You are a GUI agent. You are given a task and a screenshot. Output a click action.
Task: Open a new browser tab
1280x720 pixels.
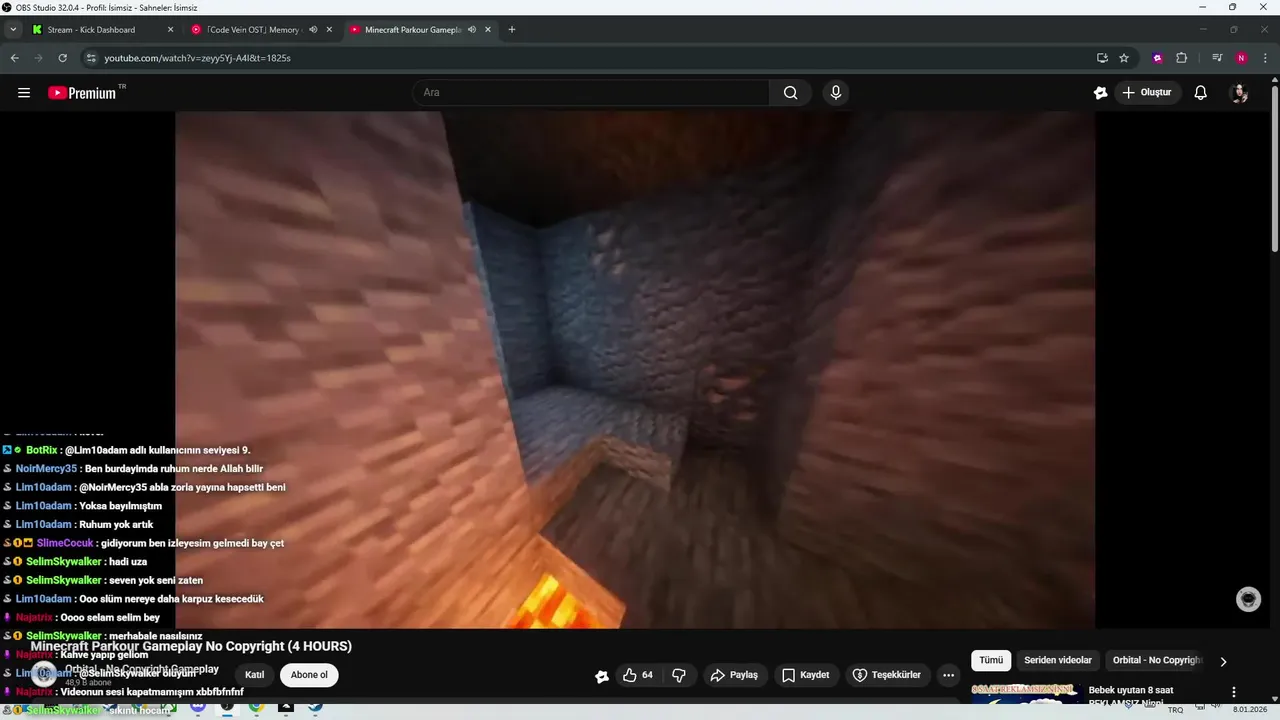[512, 29]
